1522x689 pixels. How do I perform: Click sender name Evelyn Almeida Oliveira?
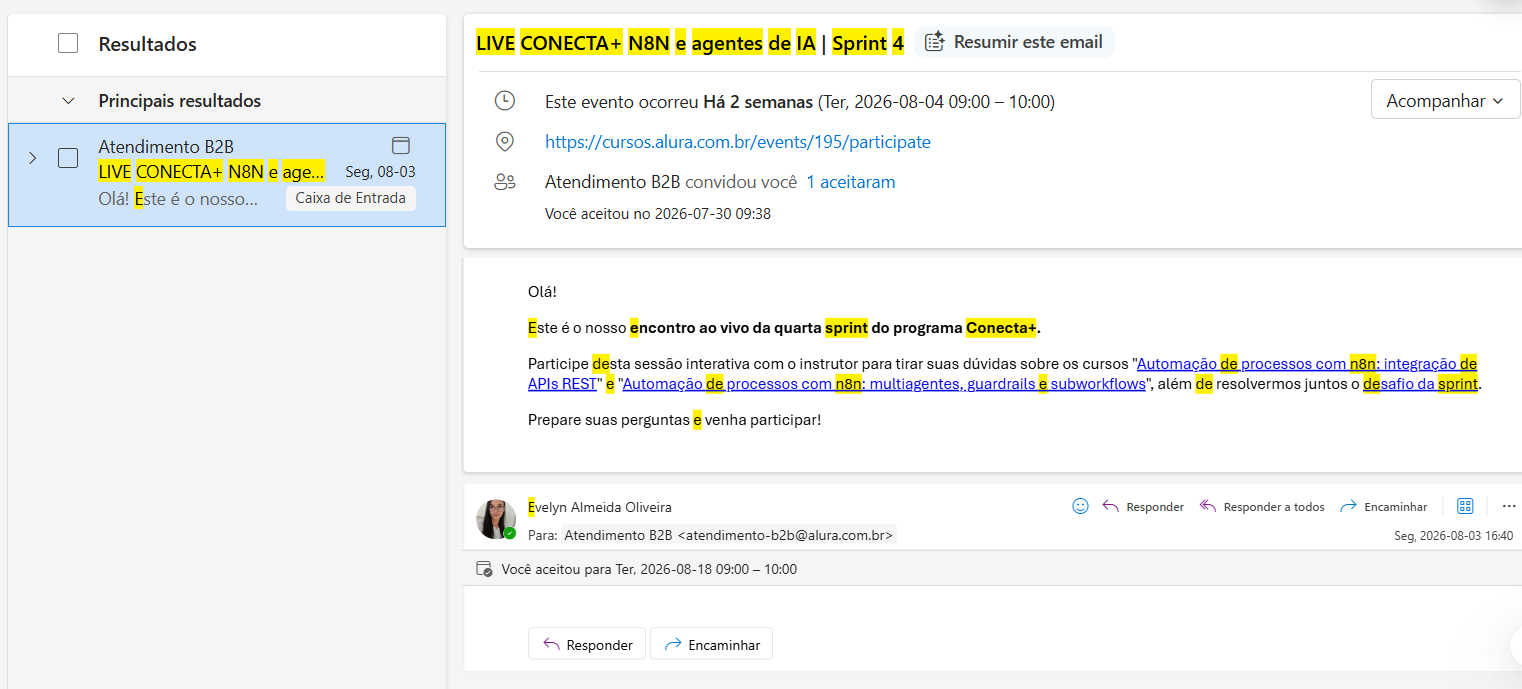600,507
